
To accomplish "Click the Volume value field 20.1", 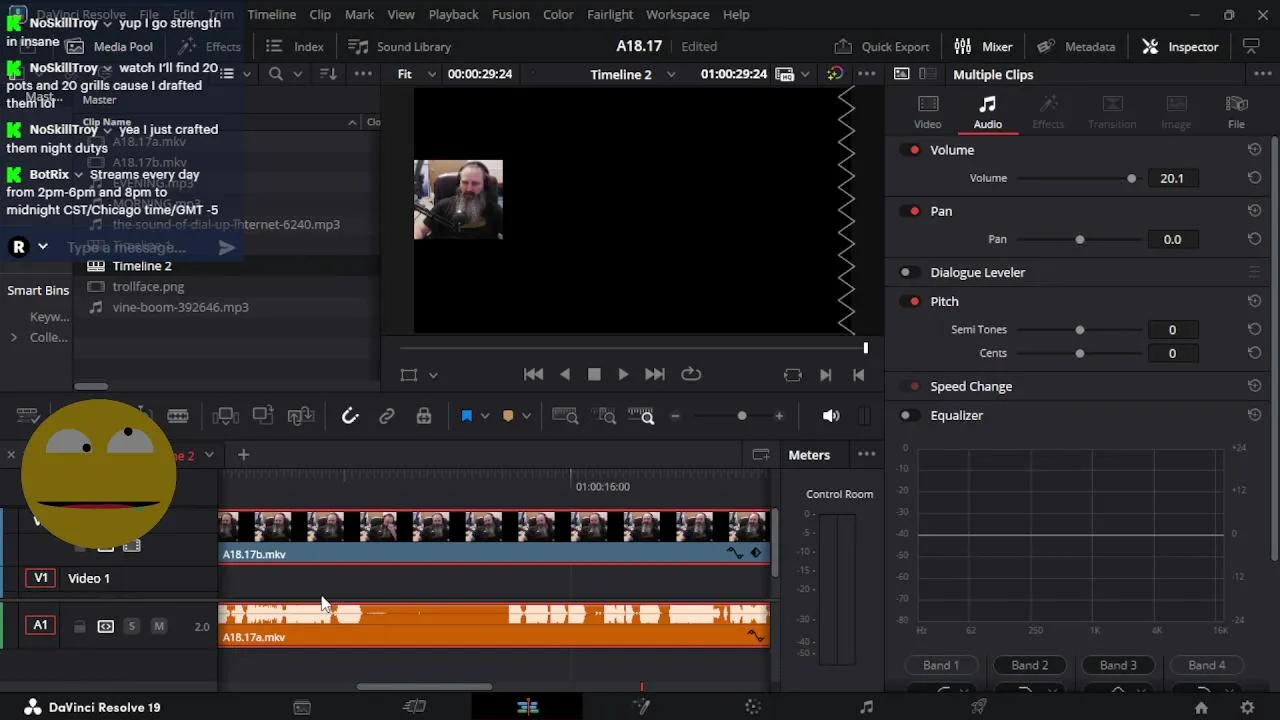I will [1172, 178].
